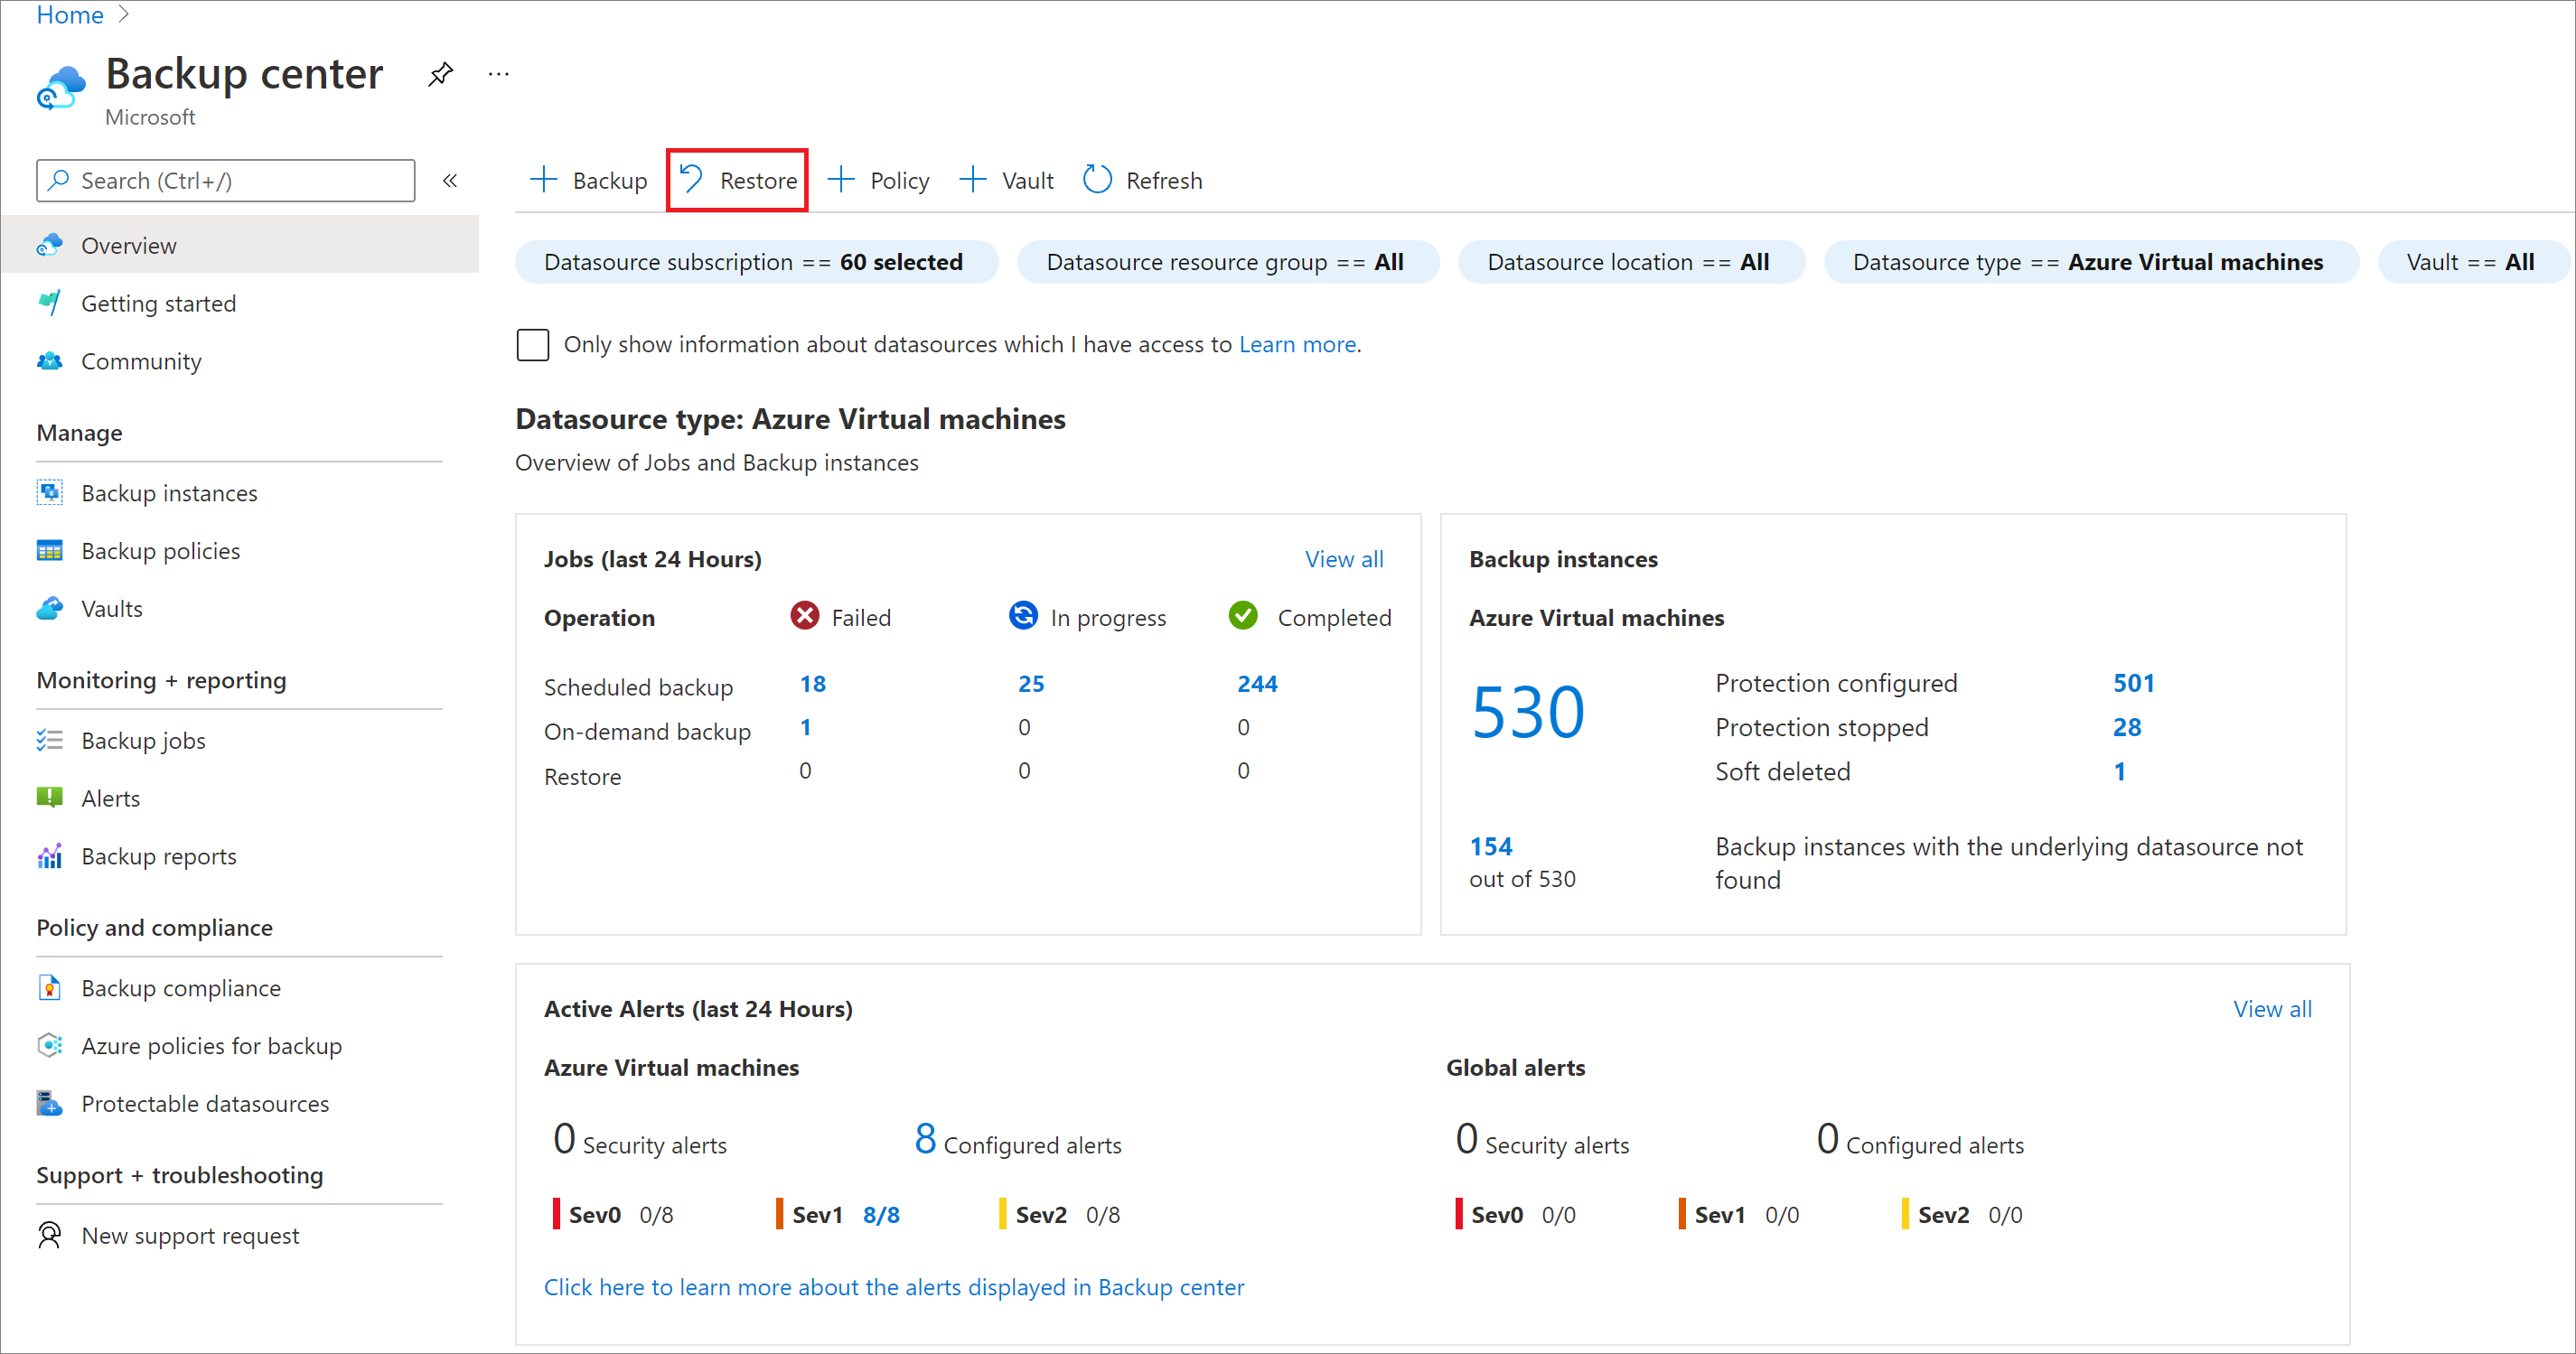
Task: Click the Policy icon in toolbar
Action: point(879,179)
